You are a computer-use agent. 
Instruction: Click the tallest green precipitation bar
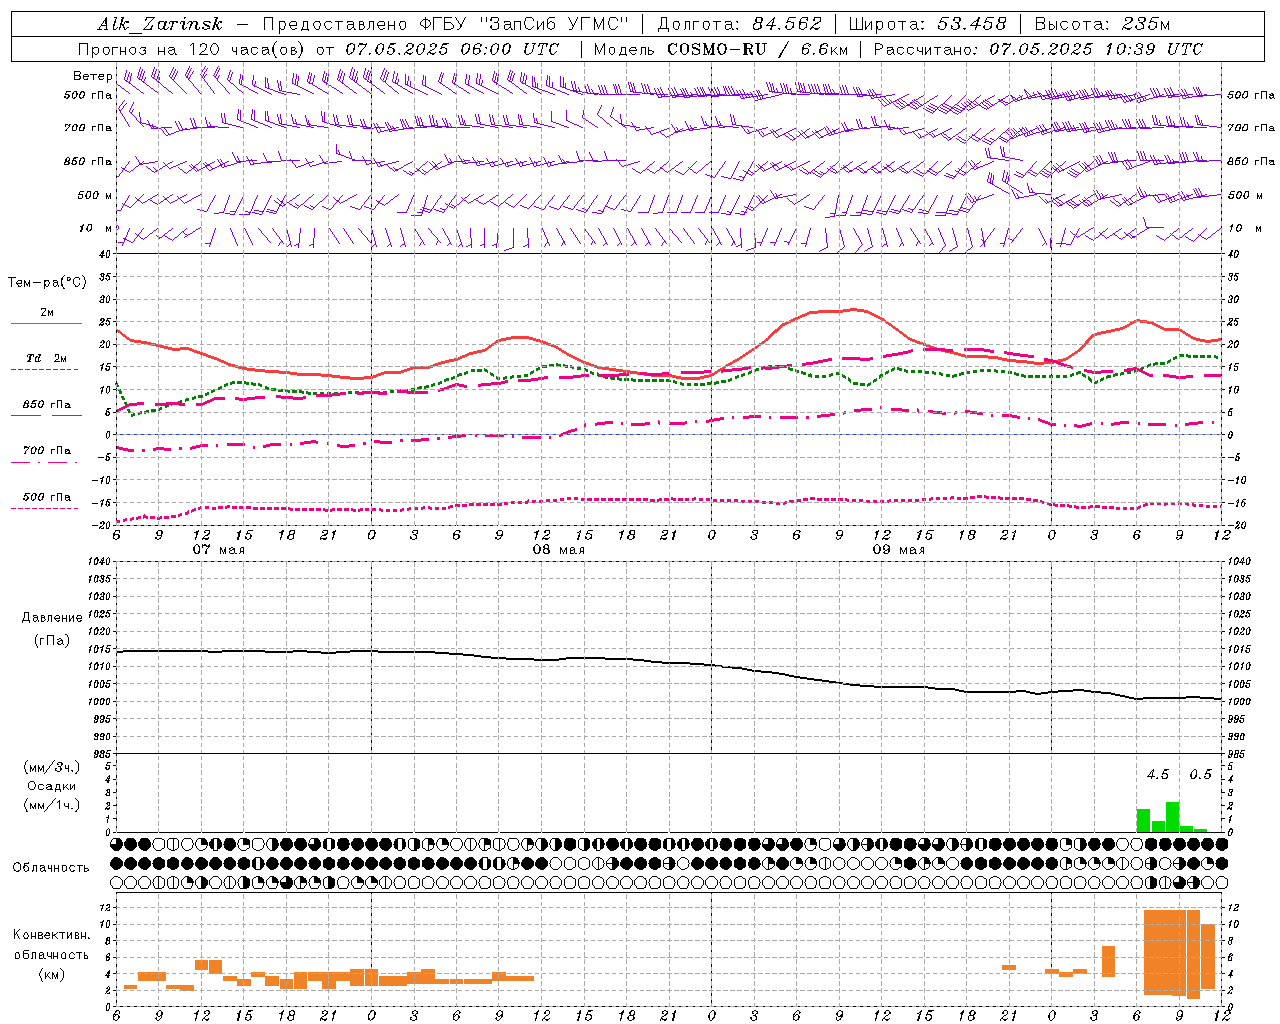[x=1172, y=817]
